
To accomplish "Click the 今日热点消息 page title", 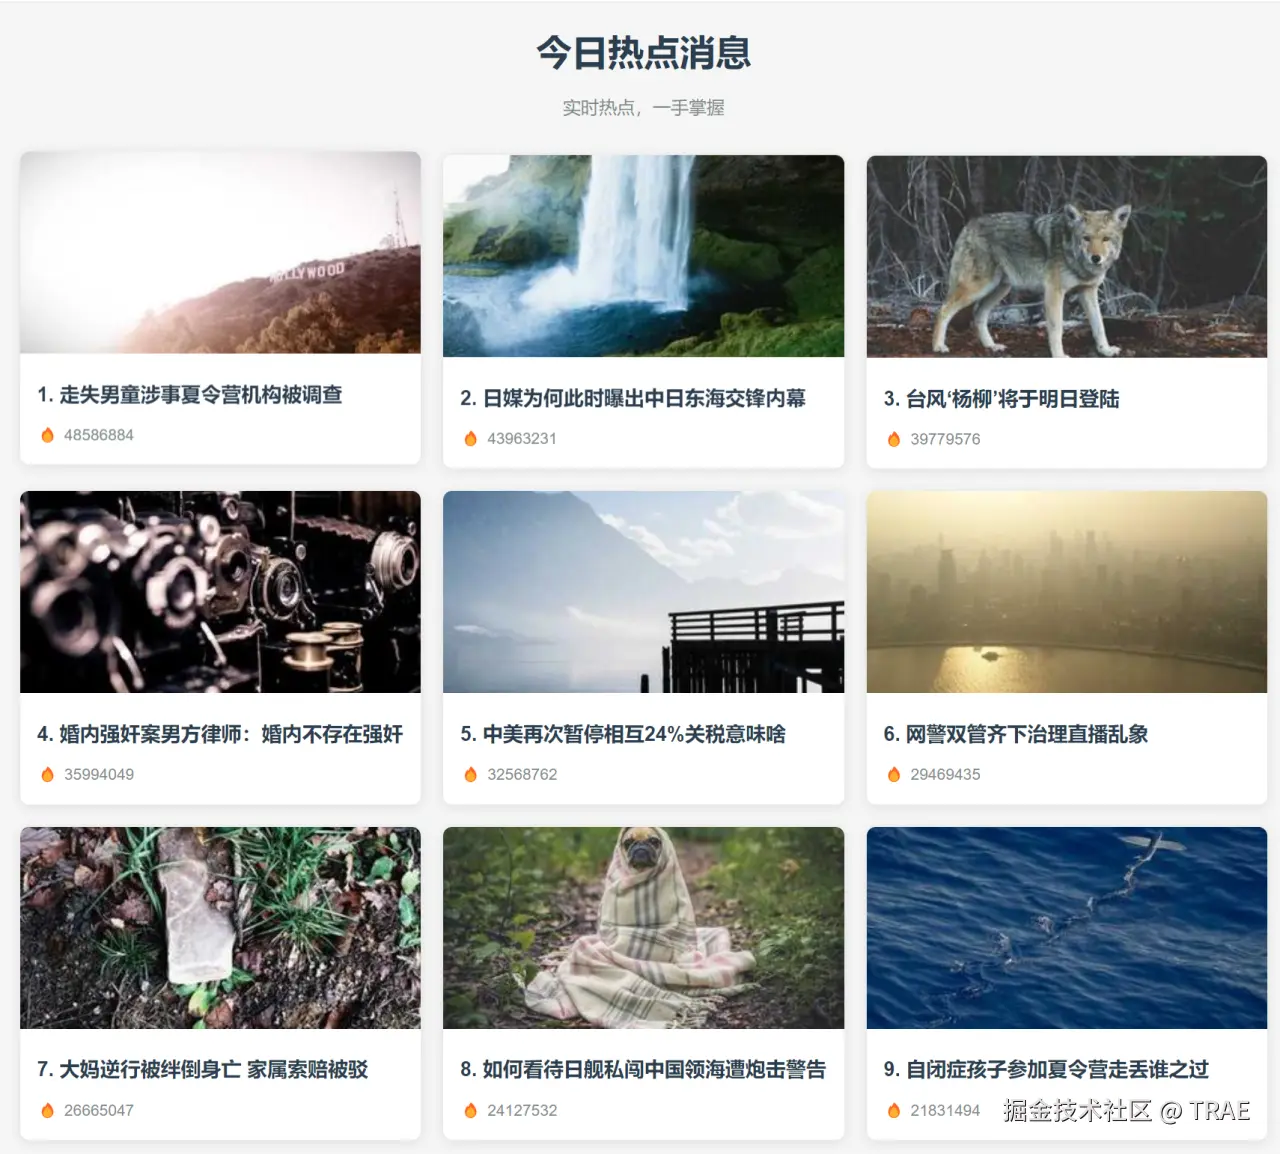I will 643,52.
